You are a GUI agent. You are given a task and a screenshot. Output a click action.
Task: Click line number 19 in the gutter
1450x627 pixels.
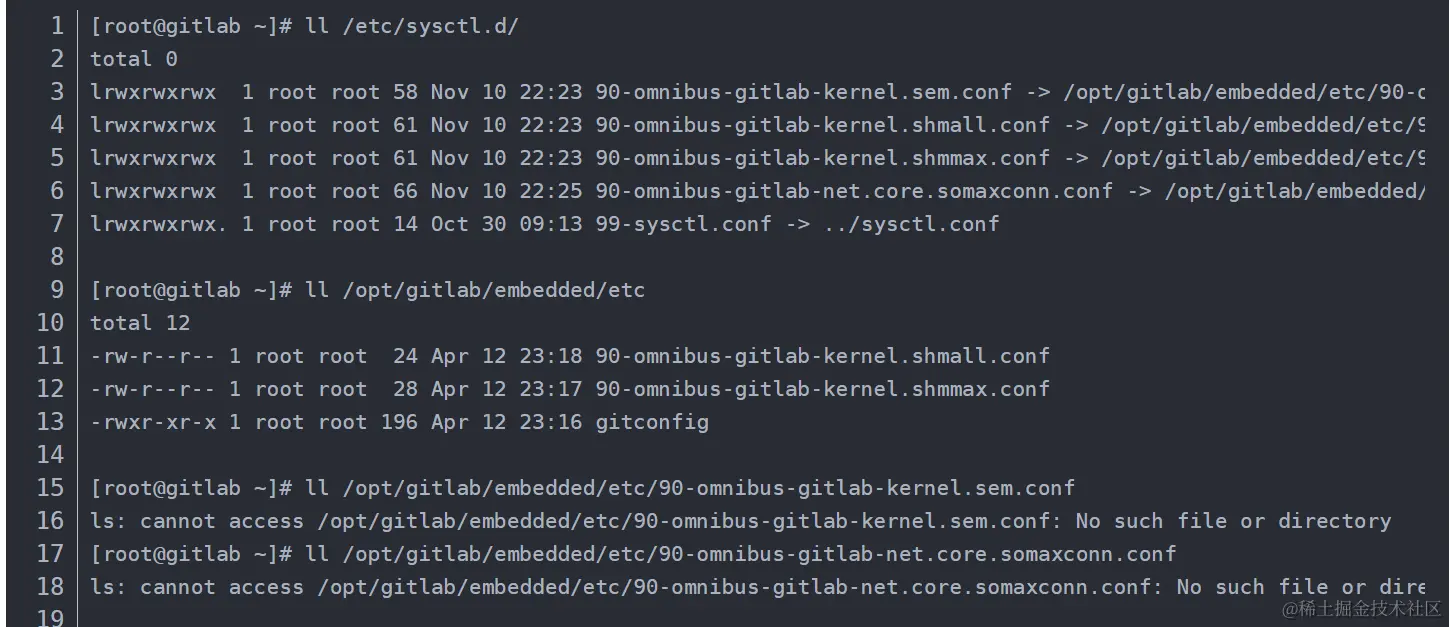pyautogui.click(x=50, y=617)
